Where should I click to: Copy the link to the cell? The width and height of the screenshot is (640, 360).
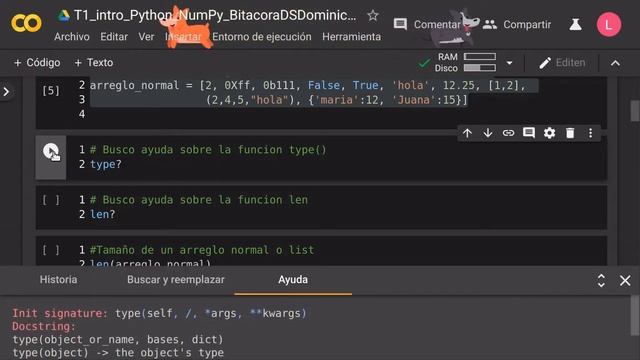click(x=508, y=133)
